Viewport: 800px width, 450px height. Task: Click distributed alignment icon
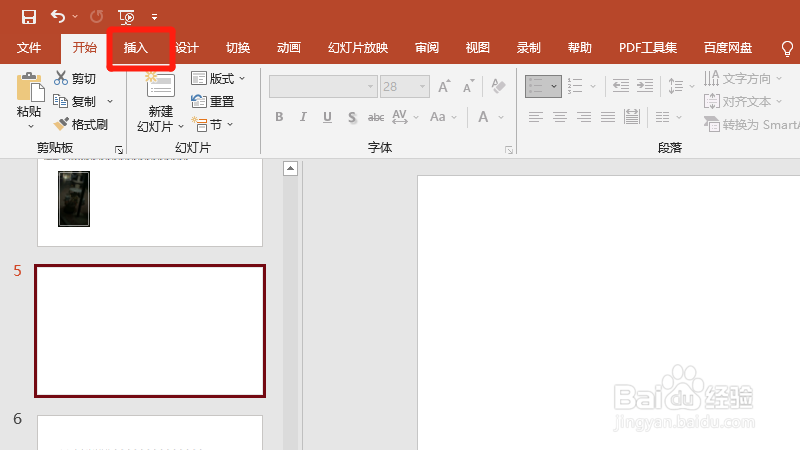pyautogui.click(x=632, y=117)
